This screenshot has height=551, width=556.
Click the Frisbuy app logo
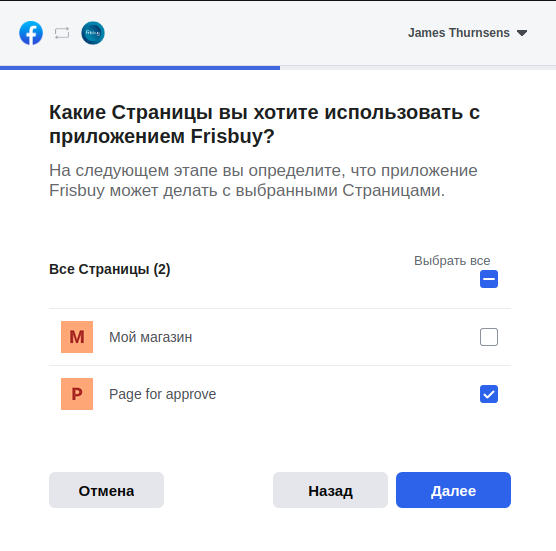point(93,33)
